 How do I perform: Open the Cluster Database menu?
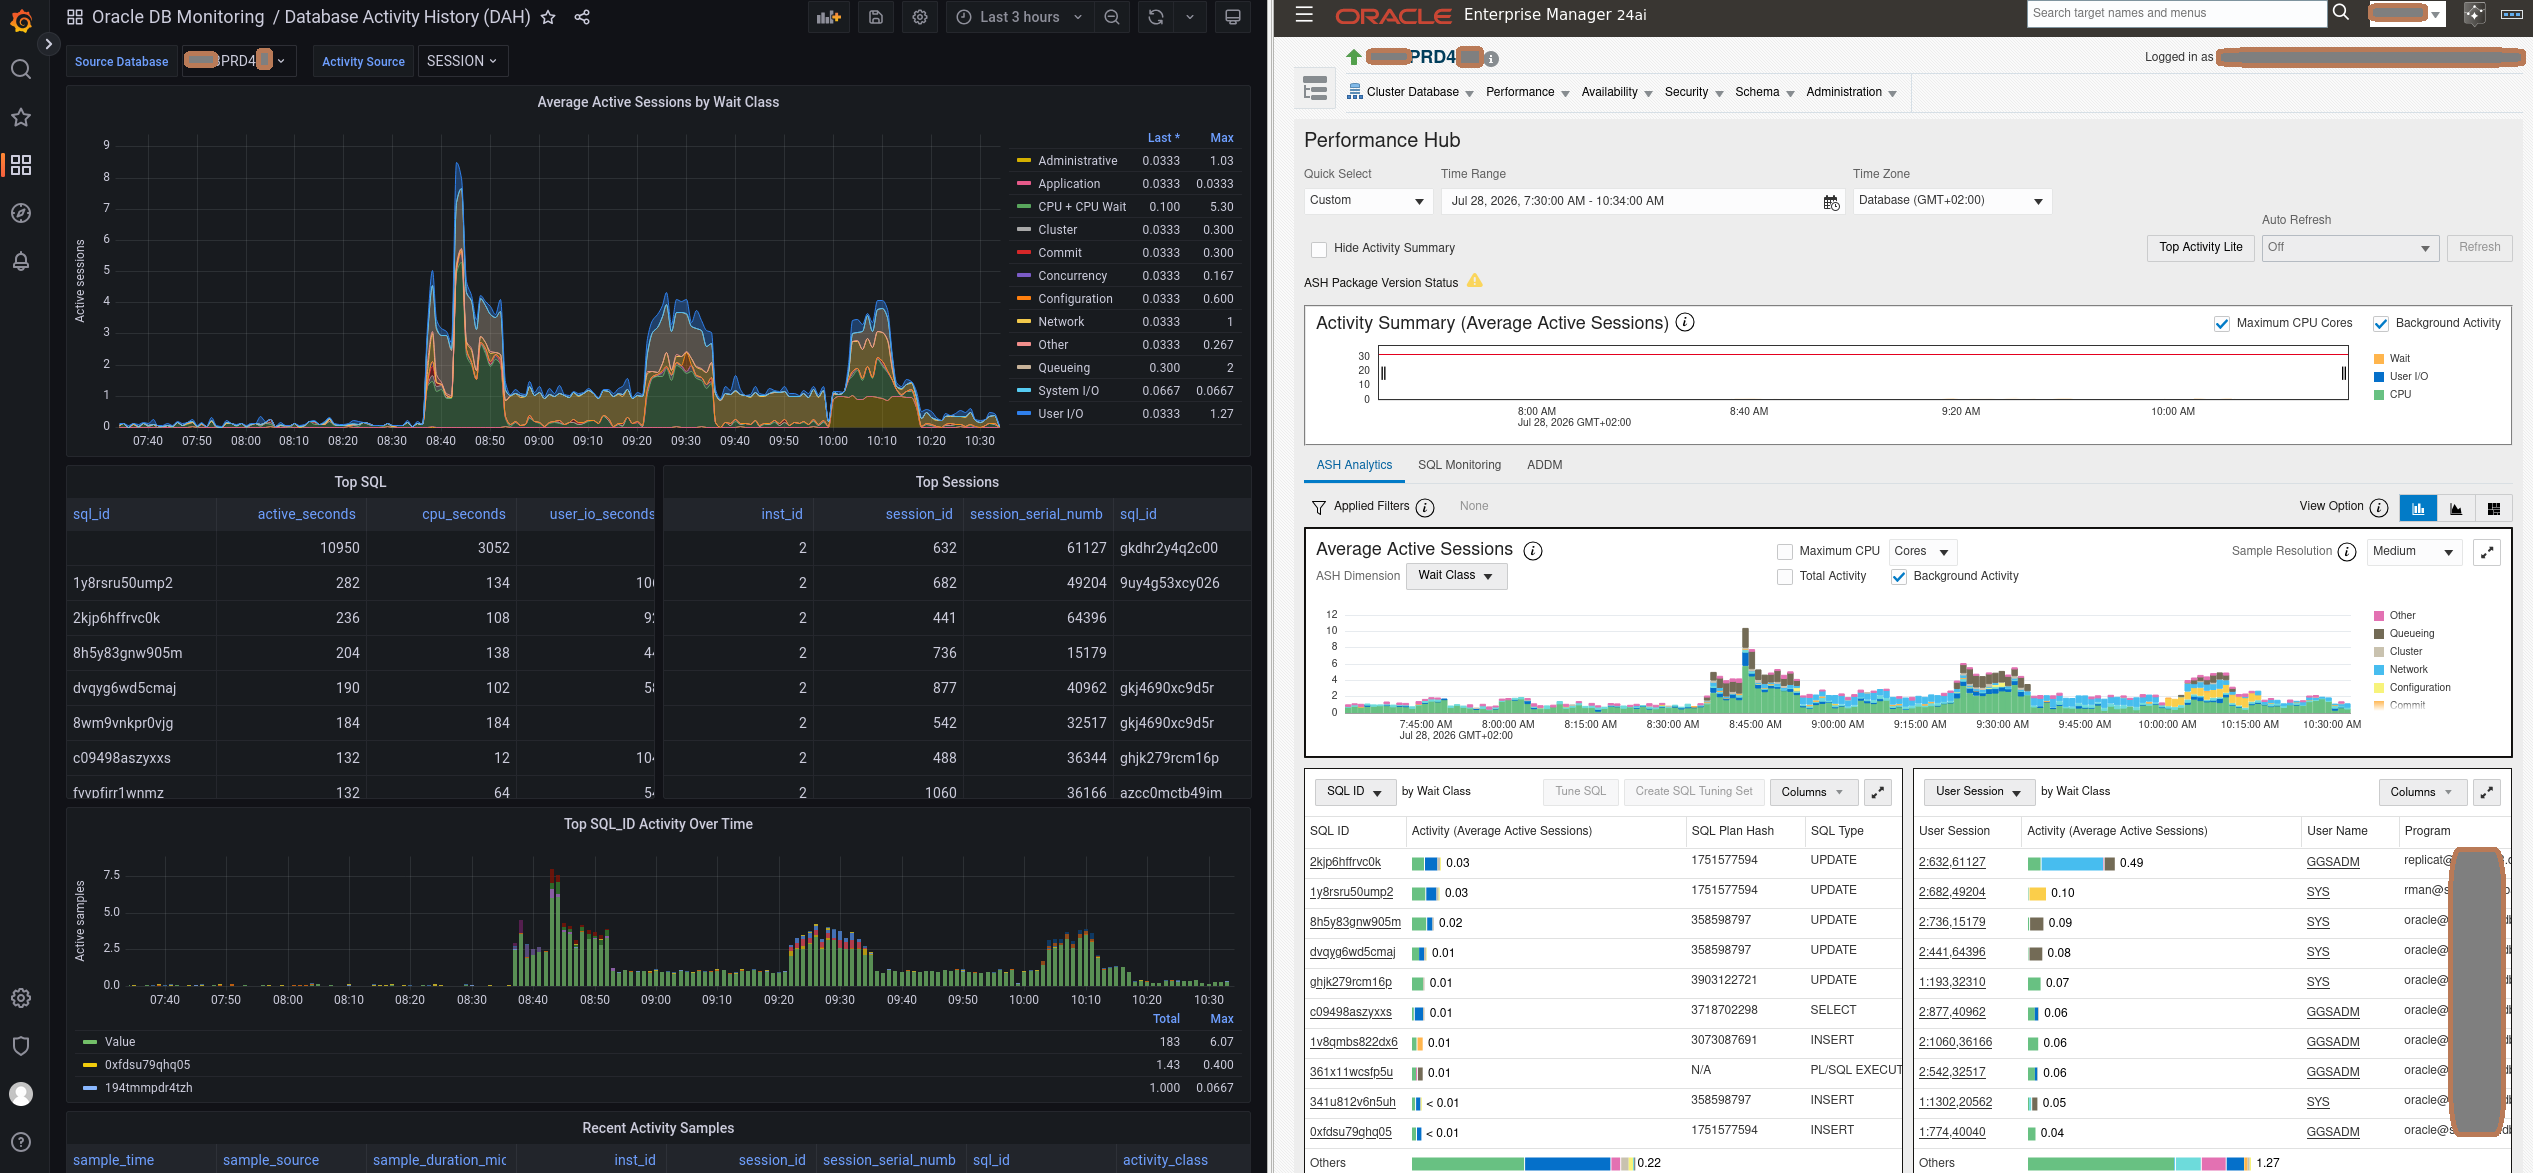[1411, 92]
